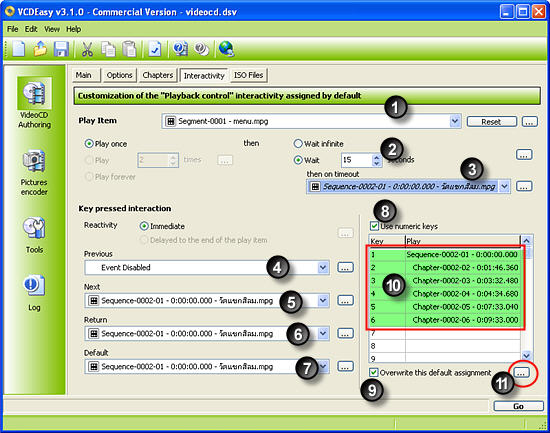Click ellipsis button beside Next dropdown
Image resolution: width=550 pixels, height=433 pixels.
pos(346,300)
